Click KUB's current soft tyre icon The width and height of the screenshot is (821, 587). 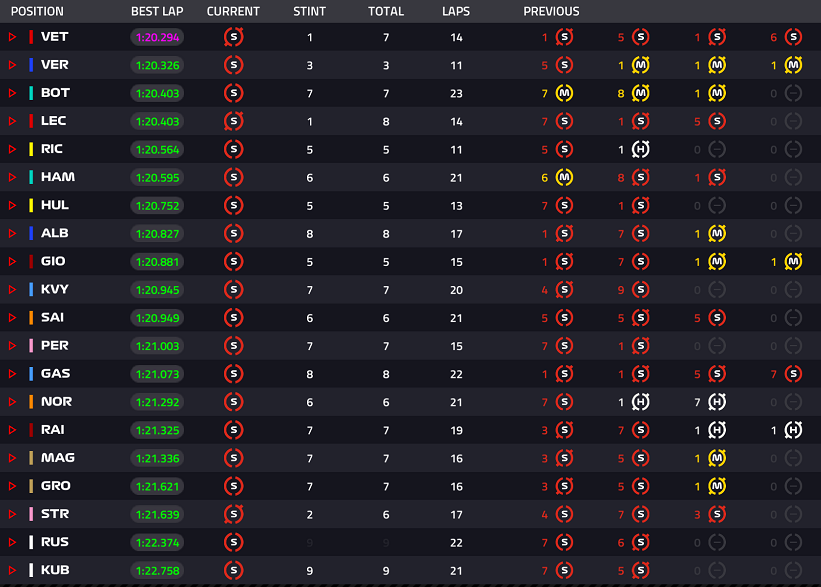click(x=234, y=570)
